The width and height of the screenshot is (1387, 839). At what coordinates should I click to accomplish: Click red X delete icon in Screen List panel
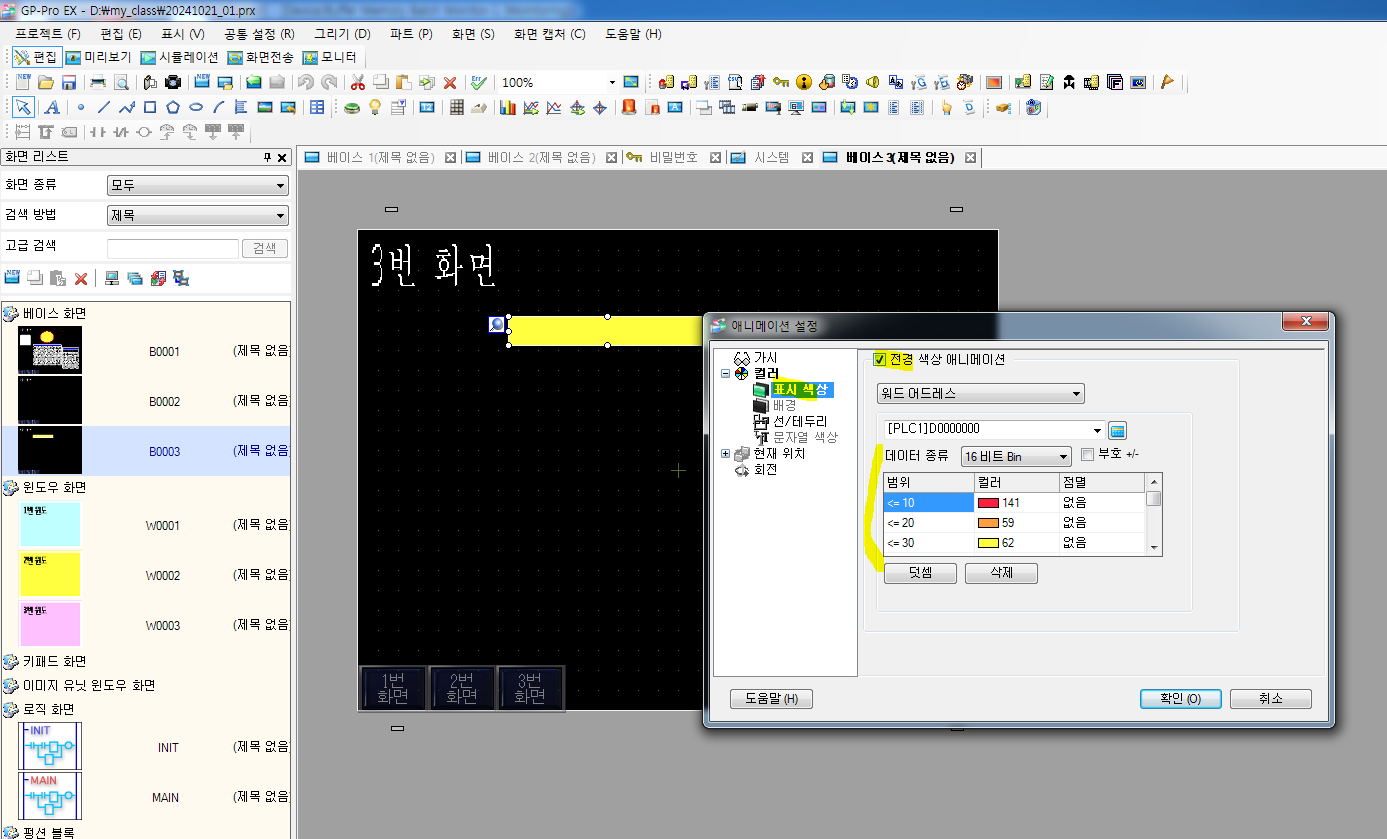81,278
